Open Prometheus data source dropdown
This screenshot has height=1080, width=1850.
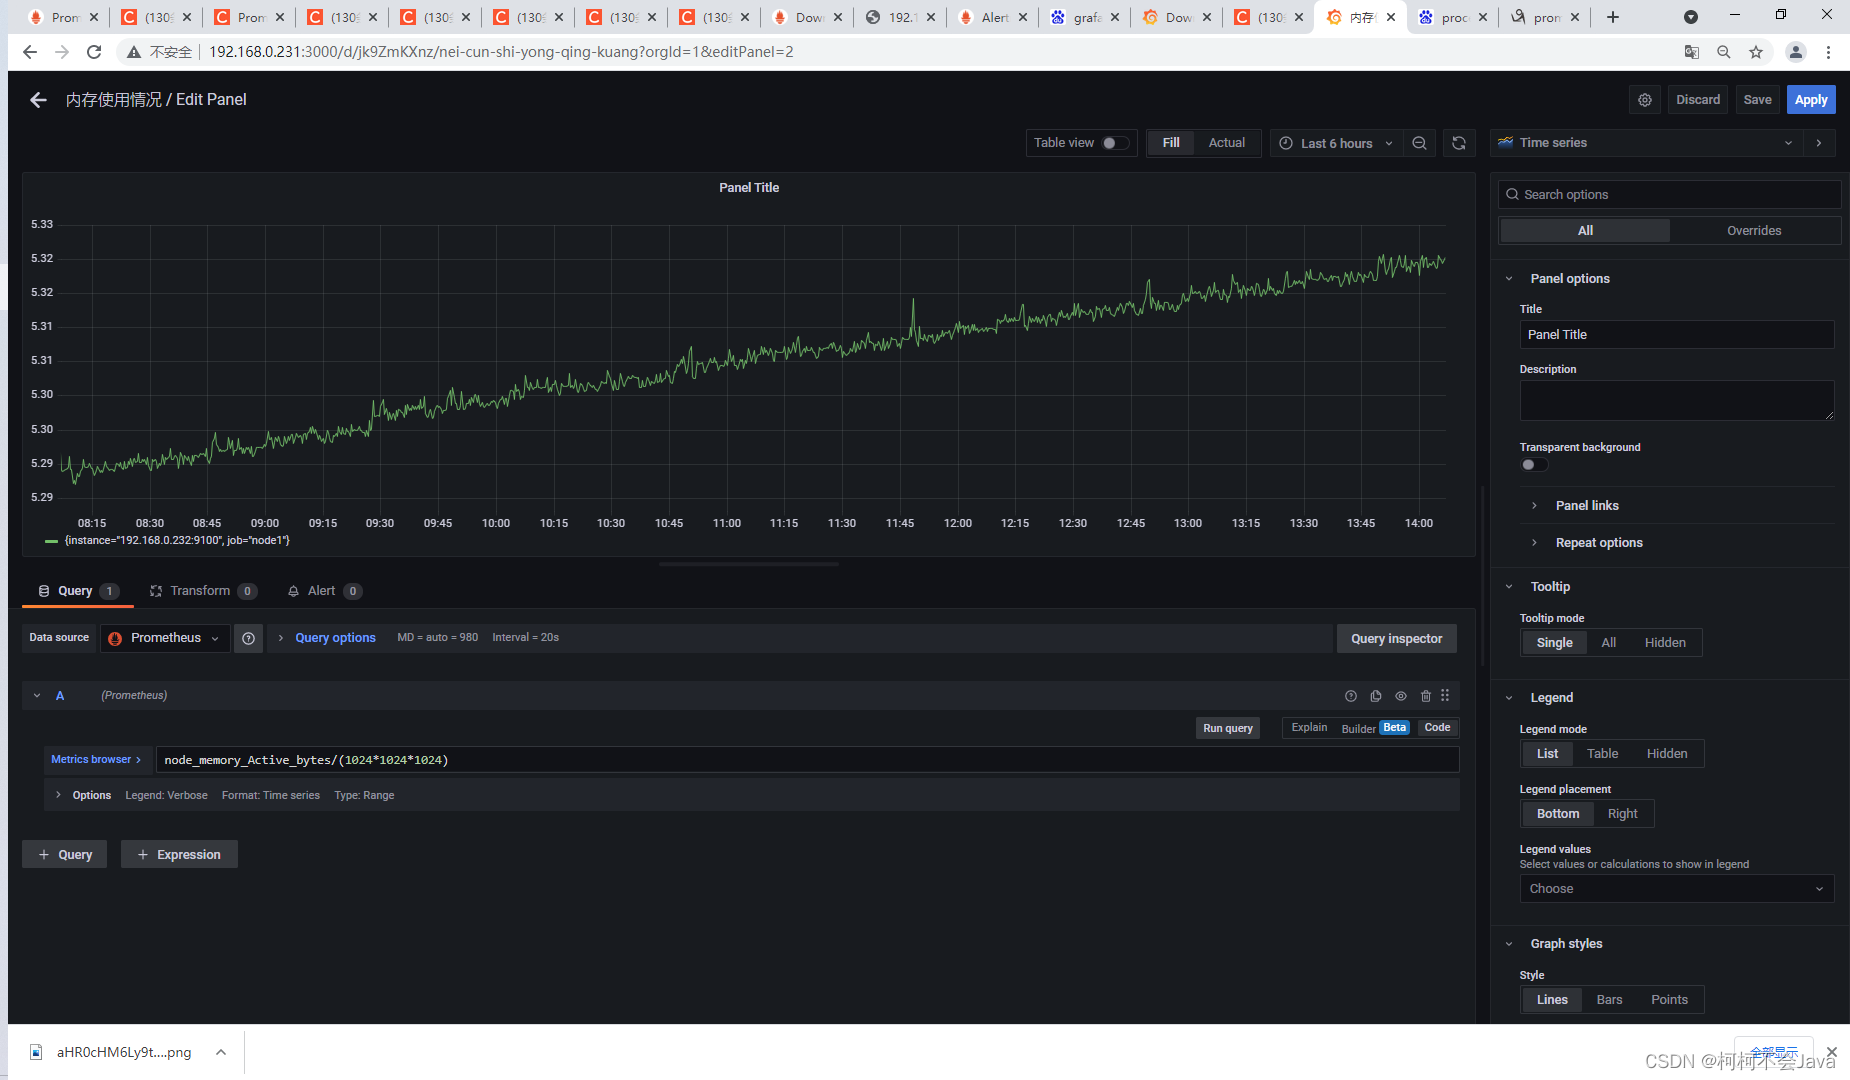(165, 638)
